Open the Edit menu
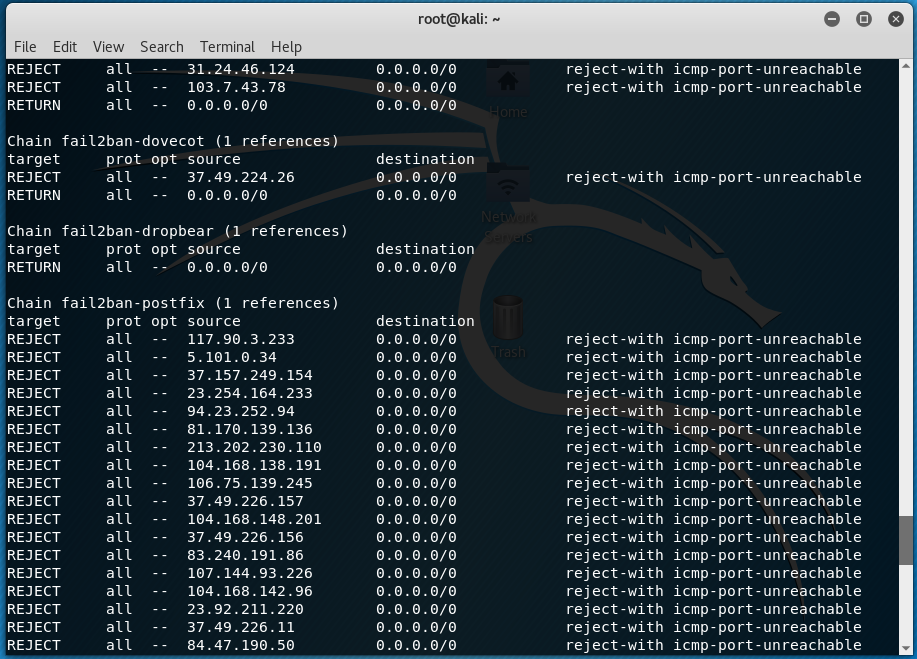This screenshot has height=659, width=917. point(65,47)
